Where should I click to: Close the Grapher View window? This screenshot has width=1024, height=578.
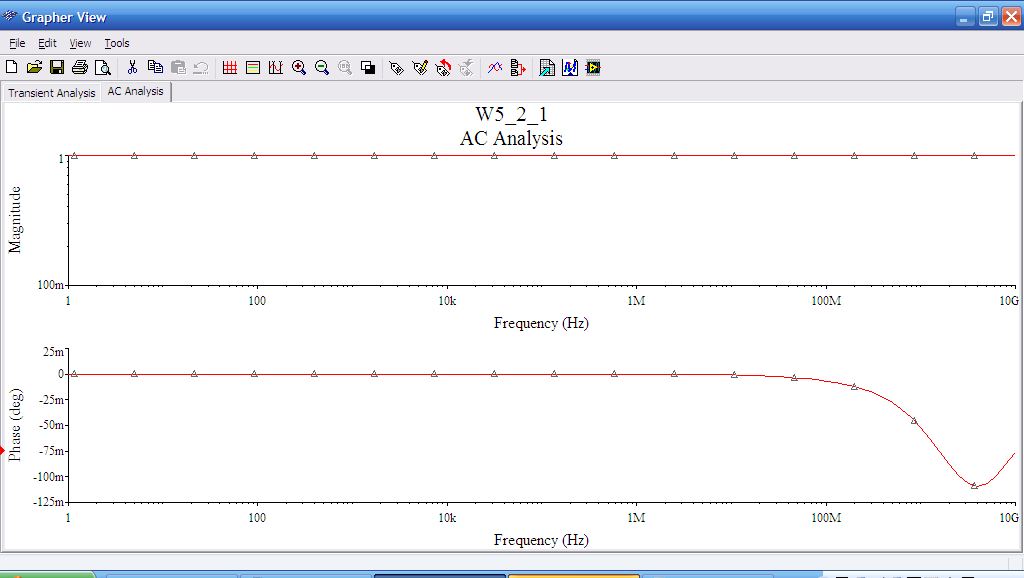(x=1012, y=16)
